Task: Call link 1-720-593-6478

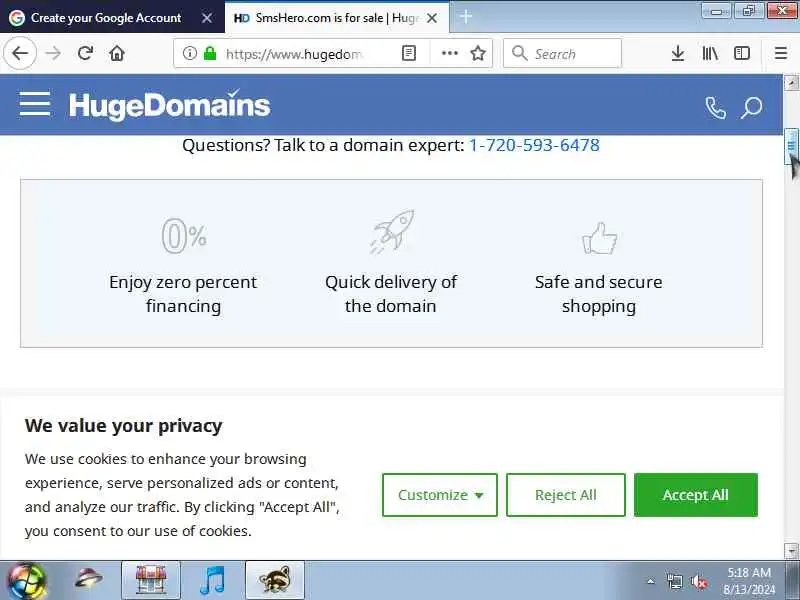Action: (534, 145)
